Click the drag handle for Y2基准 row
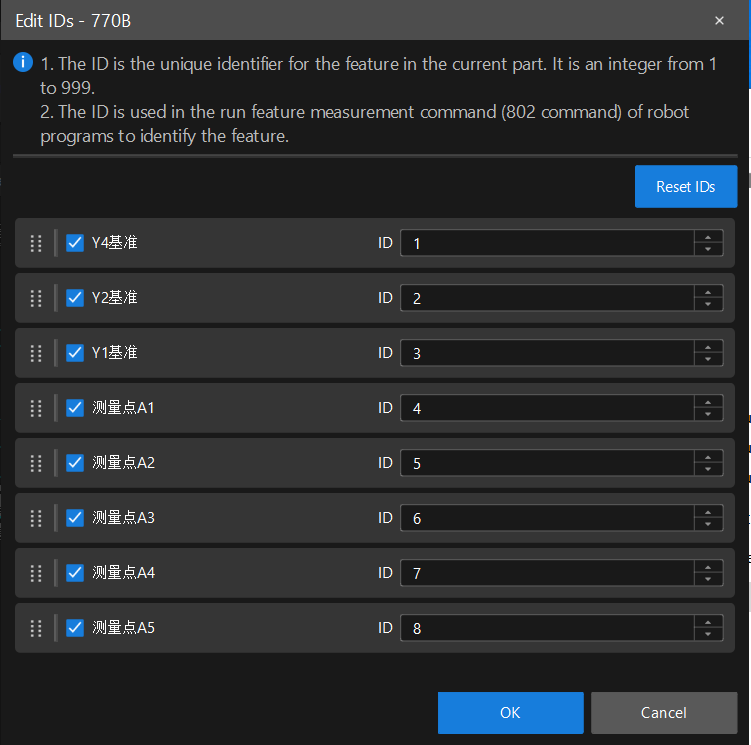 point(36,298)
